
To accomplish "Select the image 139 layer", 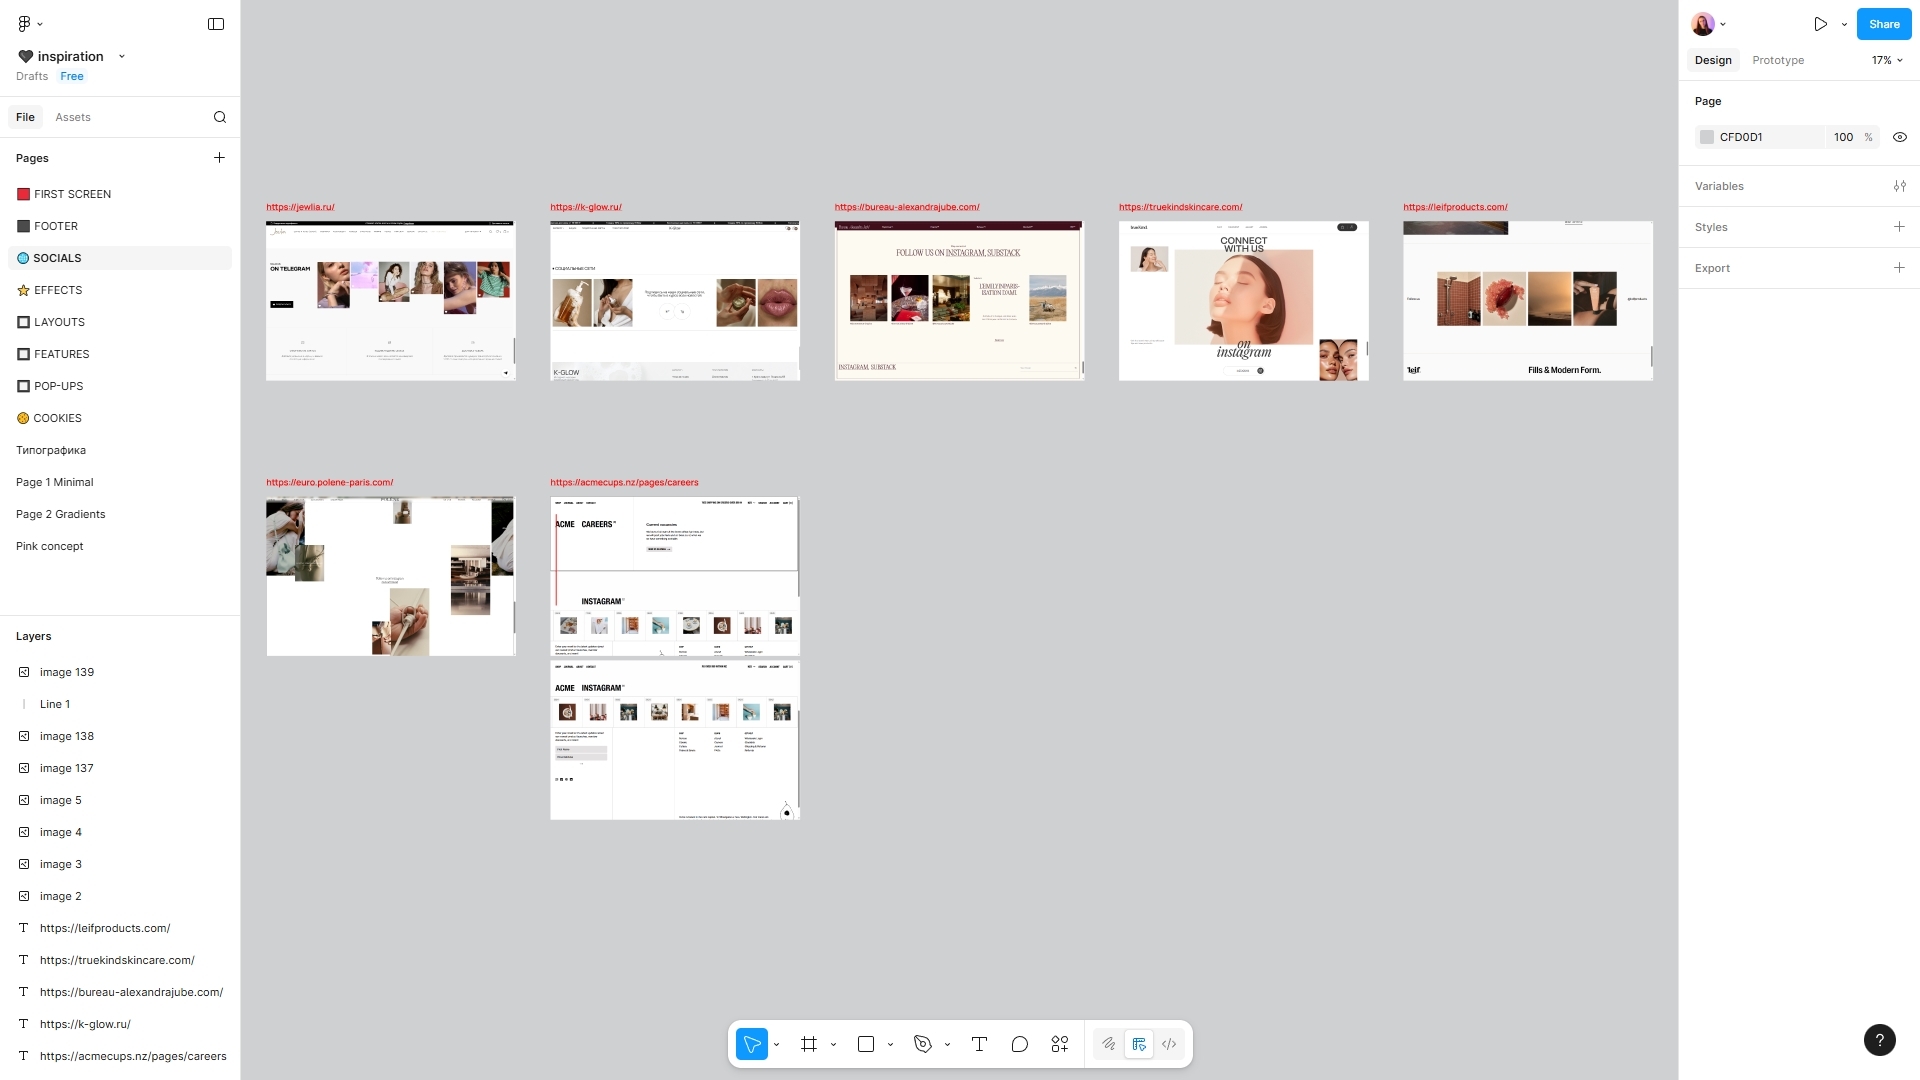I will coord(67,672).
